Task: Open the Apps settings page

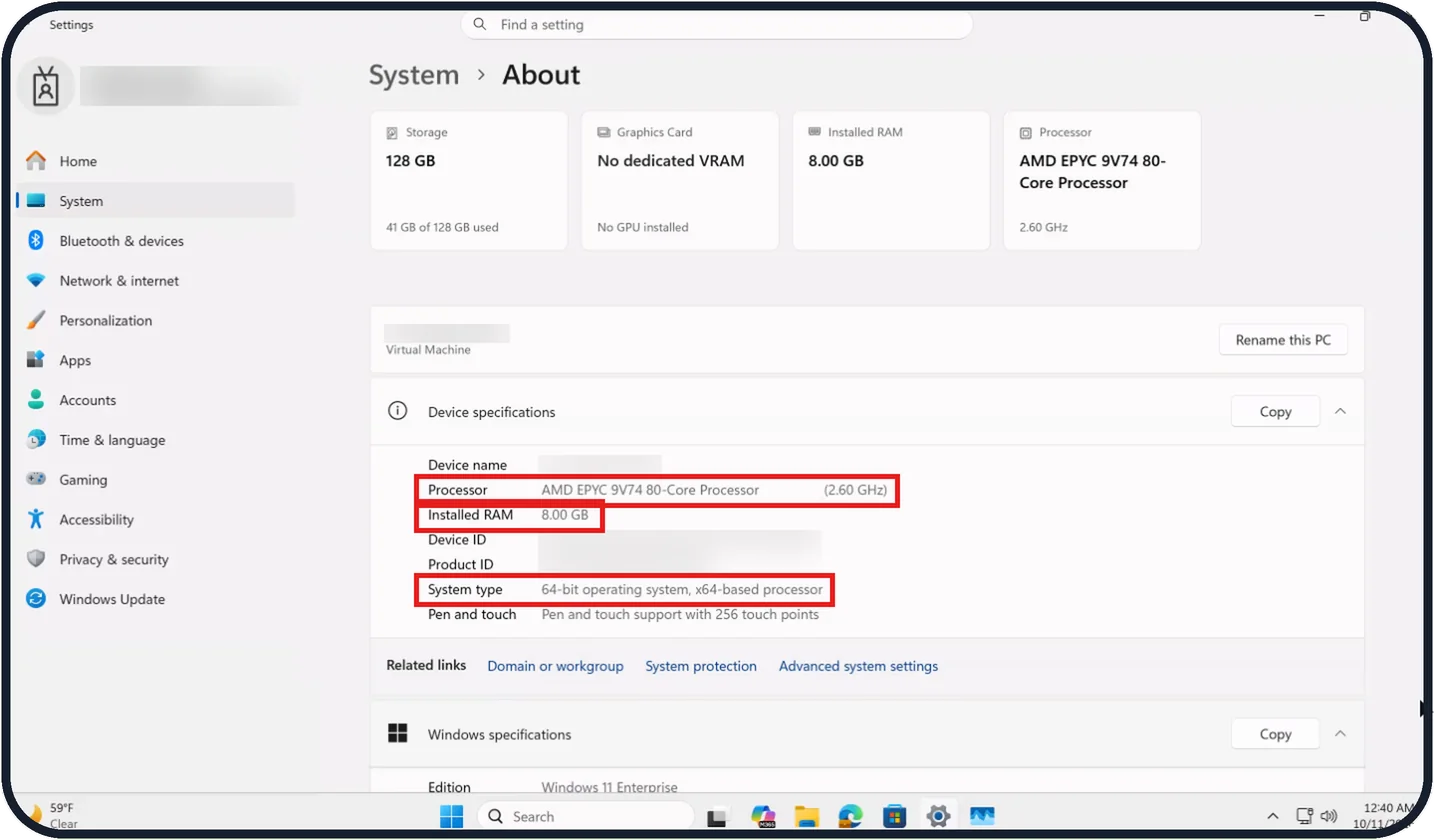Action: [x=156, y=361]
